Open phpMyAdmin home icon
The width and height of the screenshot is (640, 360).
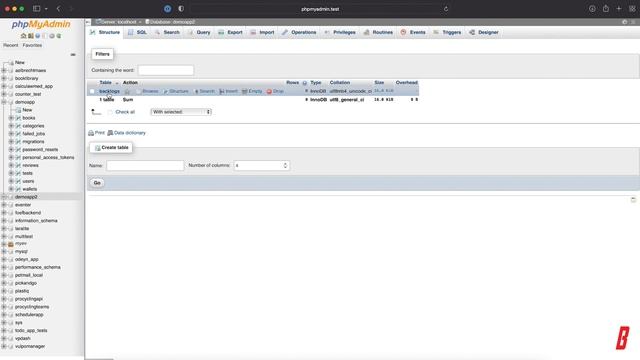pyautogui.click(x=23, y=36)
